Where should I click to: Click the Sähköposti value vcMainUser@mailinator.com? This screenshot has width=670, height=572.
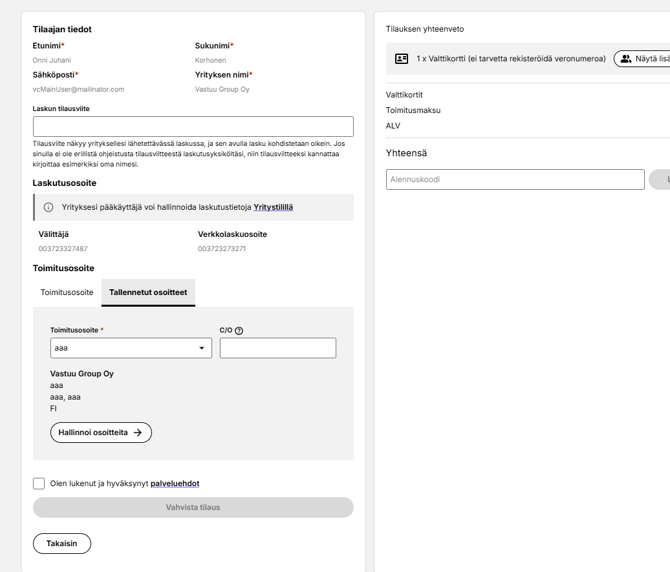click(x=78, y=89)
